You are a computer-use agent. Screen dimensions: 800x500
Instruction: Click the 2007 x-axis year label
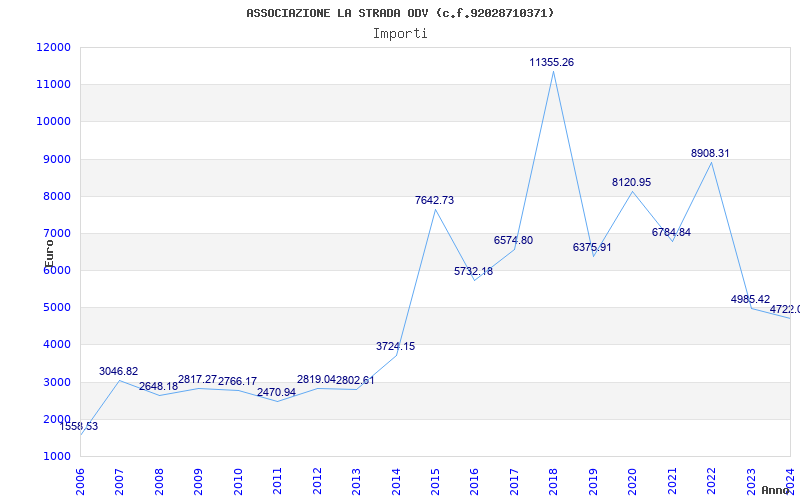click(x=119, y=481)
